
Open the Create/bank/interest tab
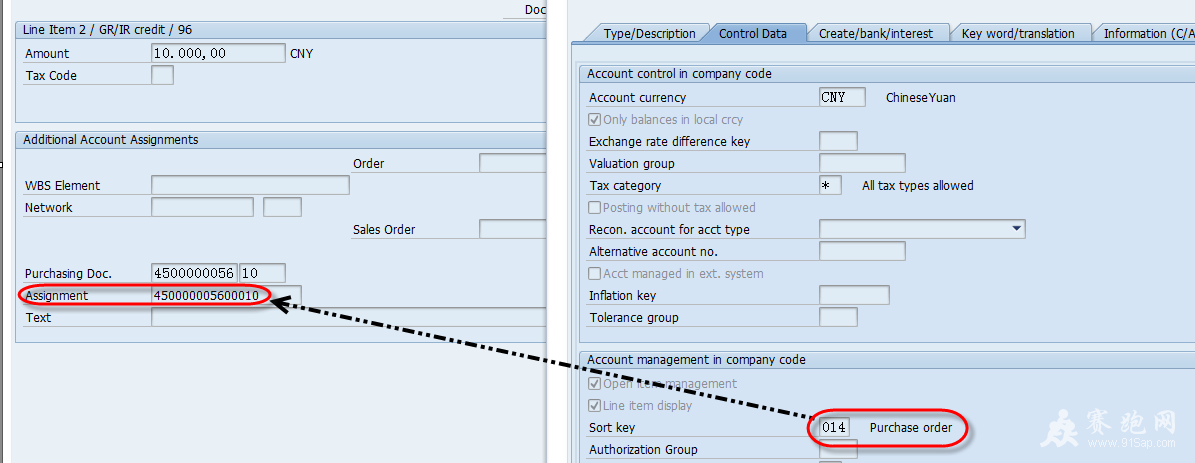click(876, 34)
